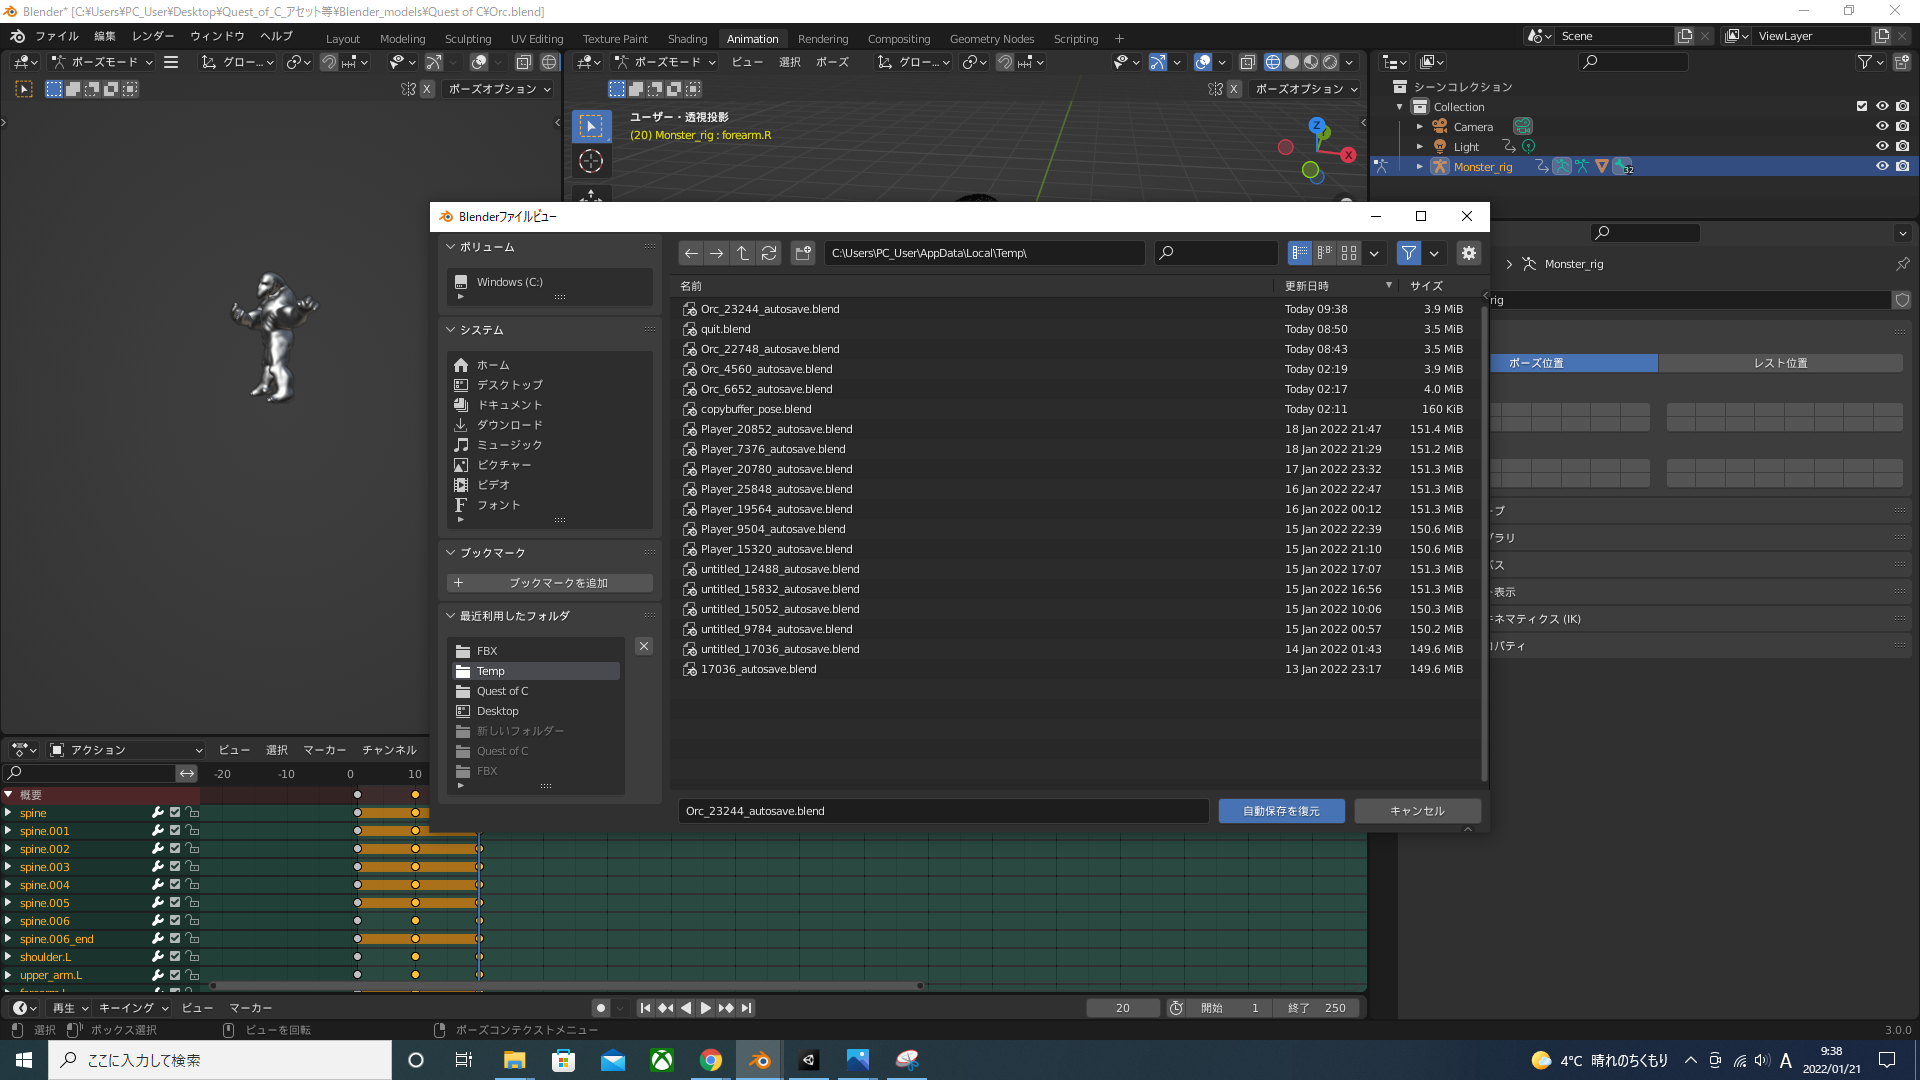
Task: Expand Camera item in outliner
Action: [x=1420, y=127]
